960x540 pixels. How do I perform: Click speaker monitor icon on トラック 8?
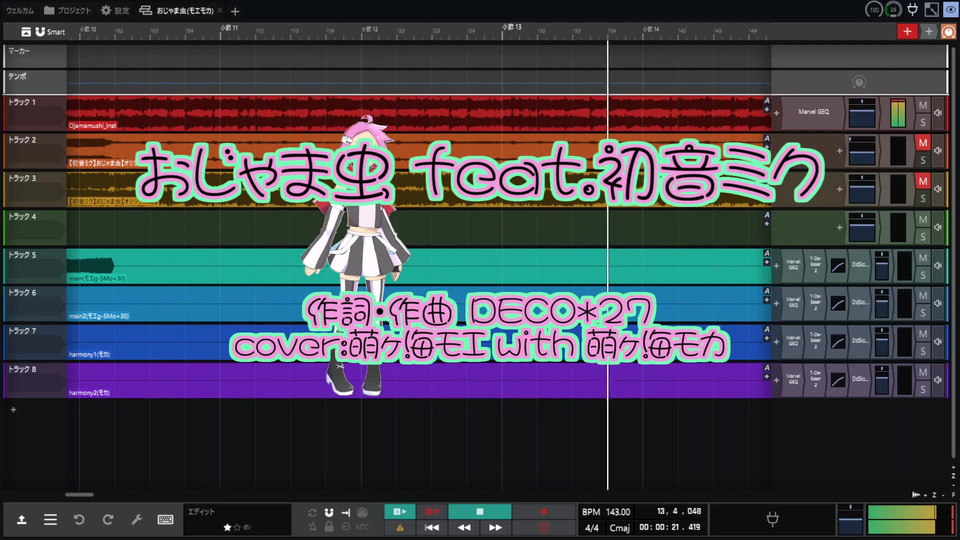938,380
